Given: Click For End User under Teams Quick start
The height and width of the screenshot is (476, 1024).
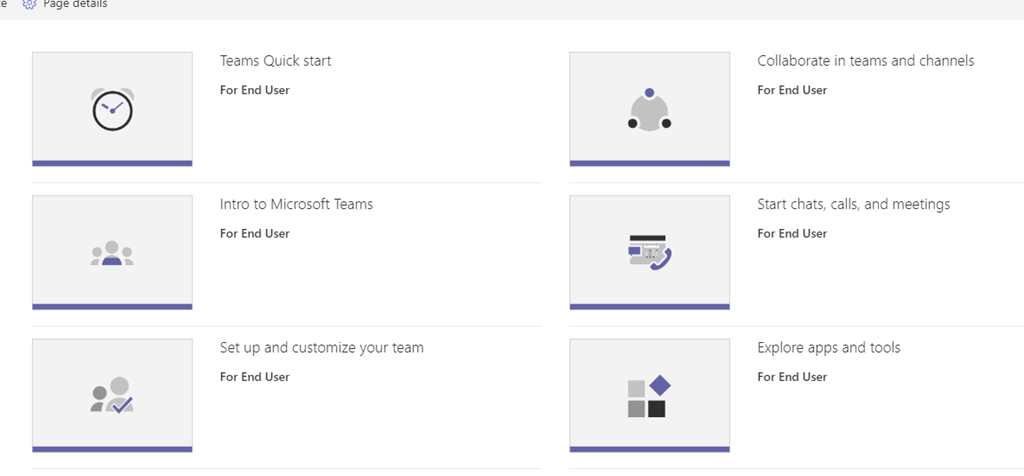Looking at the screenshot, I should tap(254, 90).
